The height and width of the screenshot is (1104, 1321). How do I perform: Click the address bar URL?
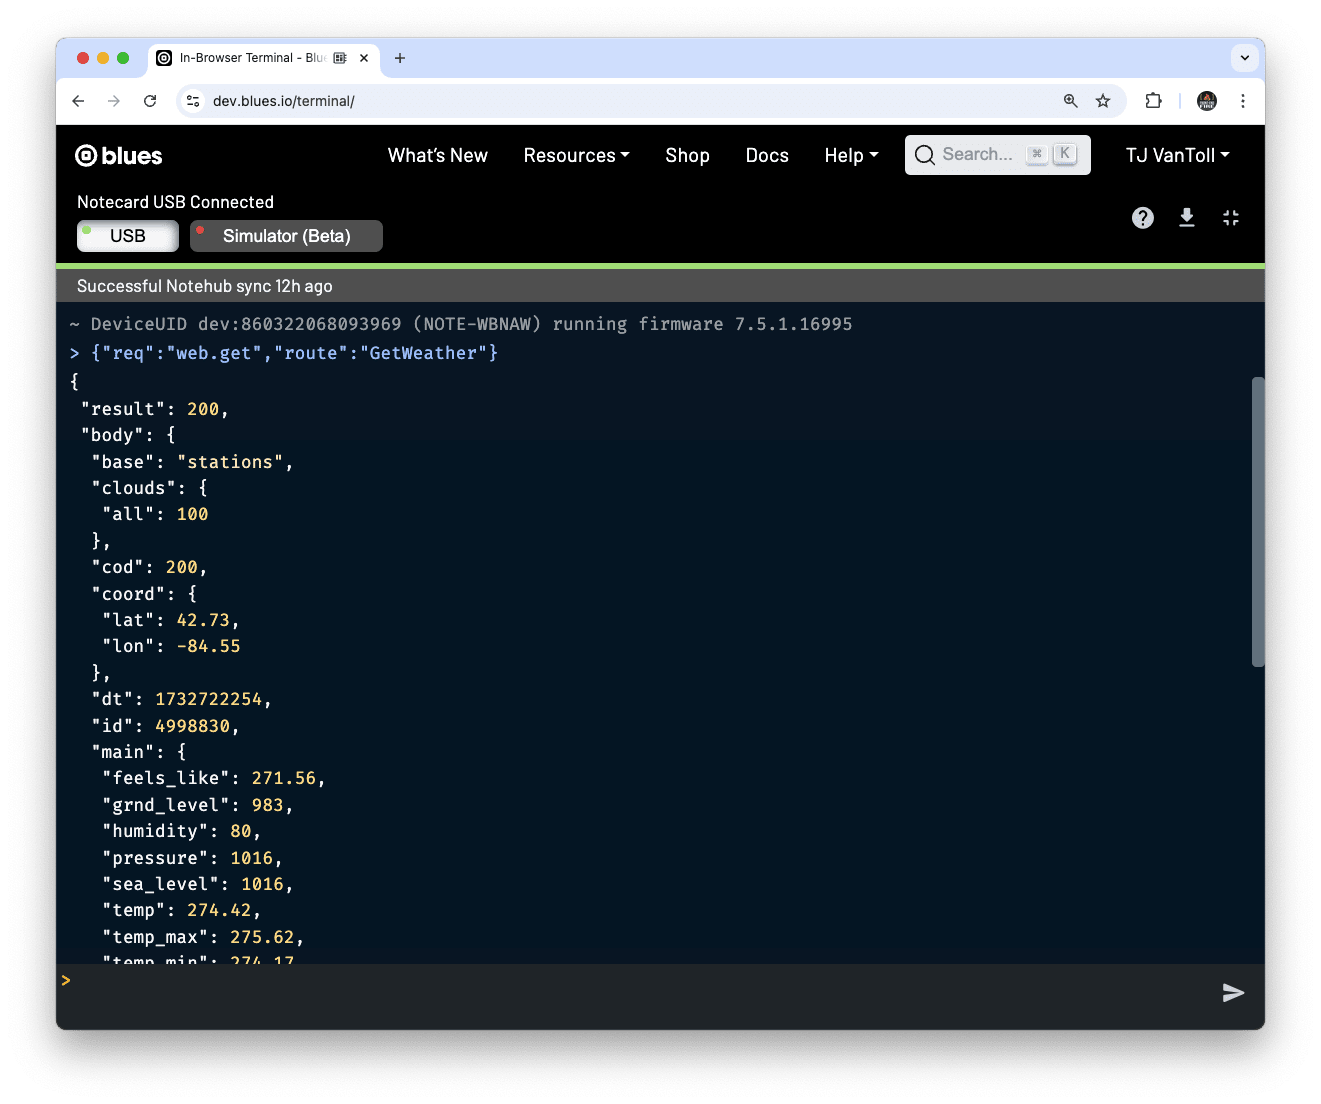click(x=284, y=101)
